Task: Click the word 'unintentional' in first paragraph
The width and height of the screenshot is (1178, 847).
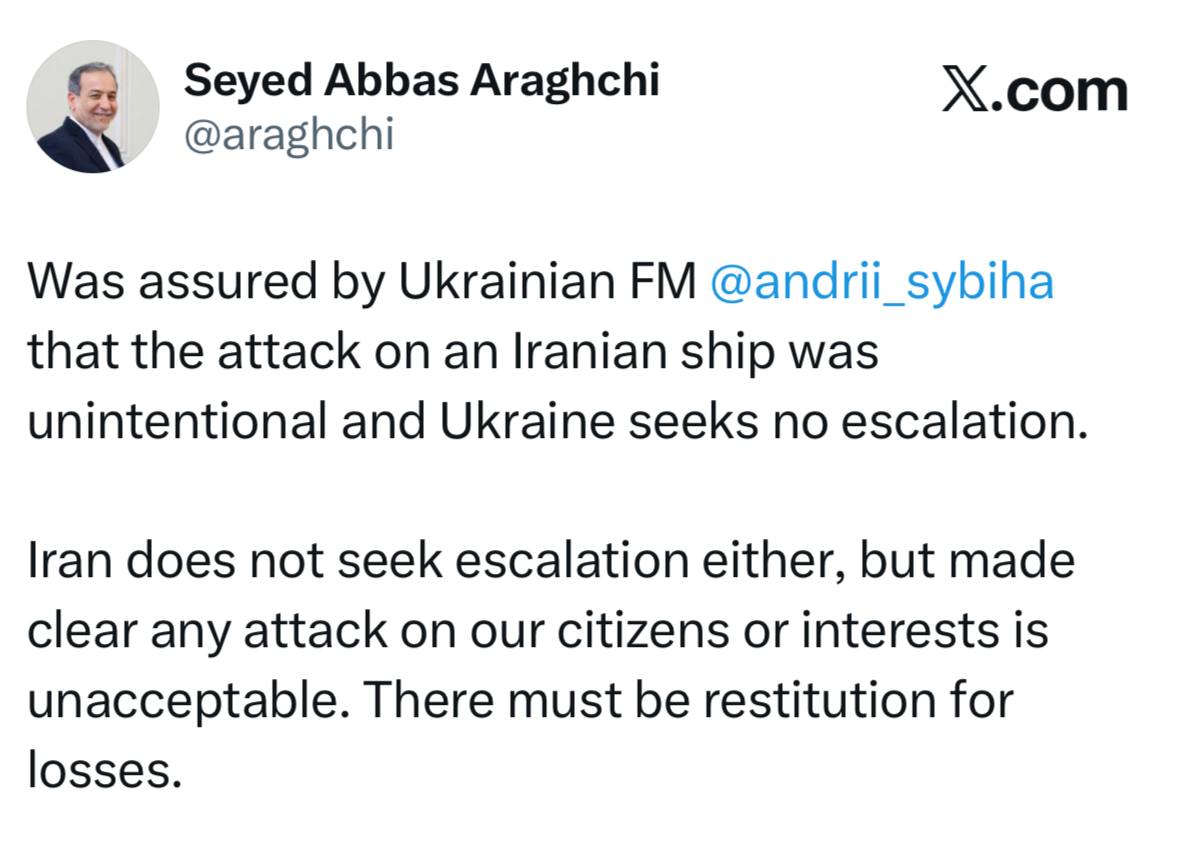Action: (x=177, y=421)
